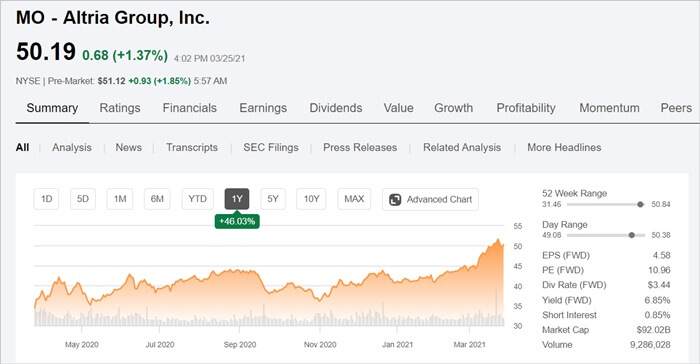Select the YTD chart range
This screenshot has width=700, height=364.
click(x=197, y=199)
